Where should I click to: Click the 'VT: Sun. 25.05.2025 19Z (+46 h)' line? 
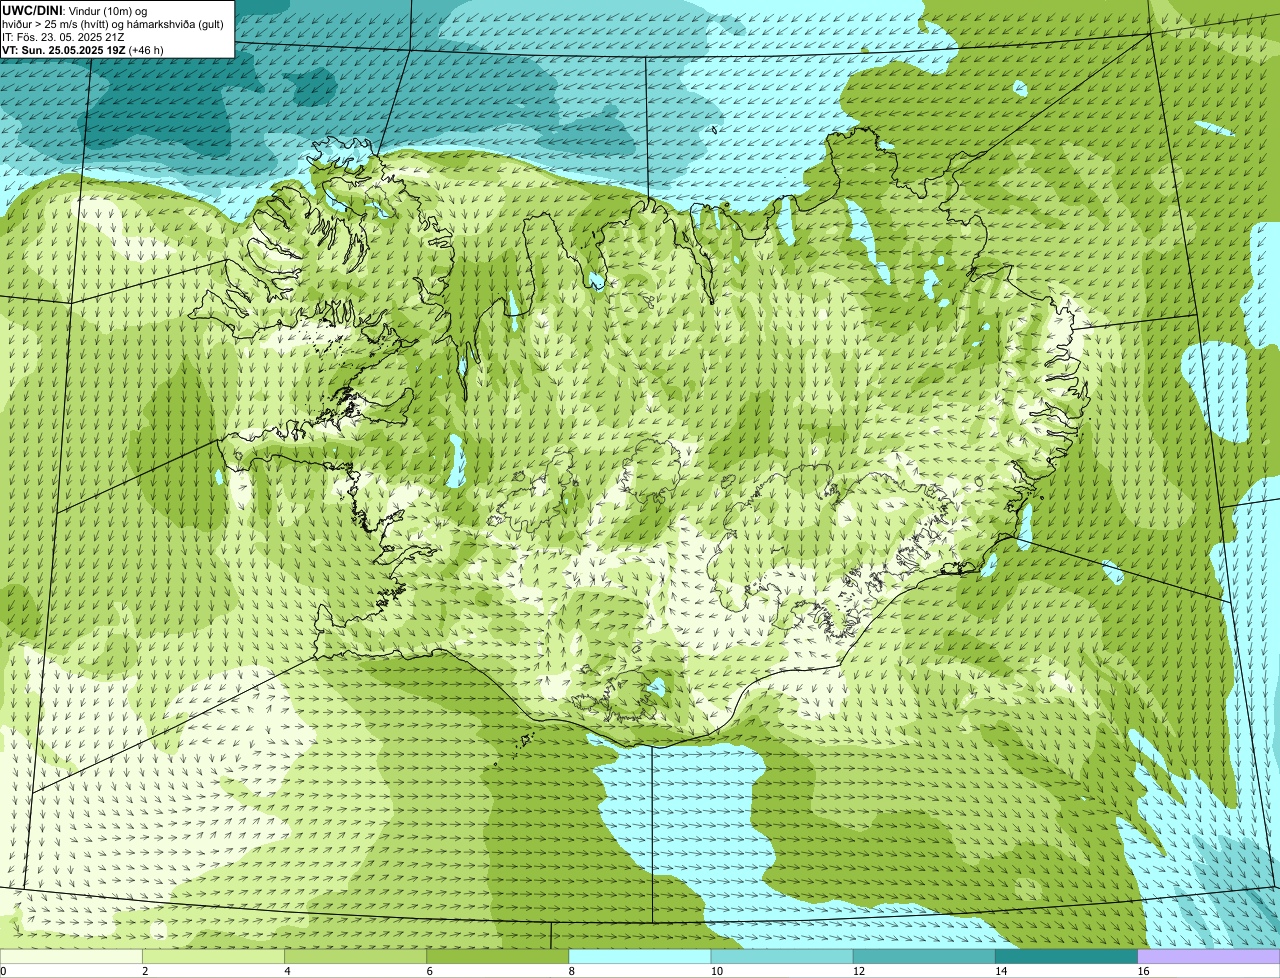[x=83, y=49]
